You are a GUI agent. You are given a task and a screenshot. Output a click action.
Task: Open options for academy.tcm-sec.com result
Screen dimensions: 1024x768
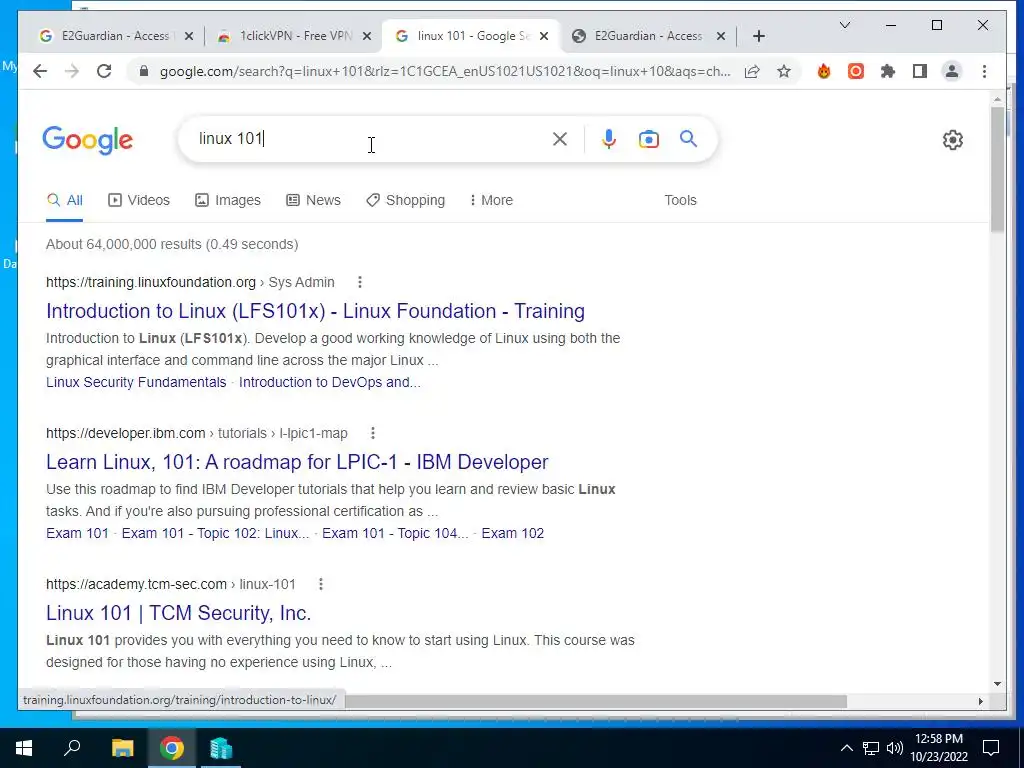point(321,584)
